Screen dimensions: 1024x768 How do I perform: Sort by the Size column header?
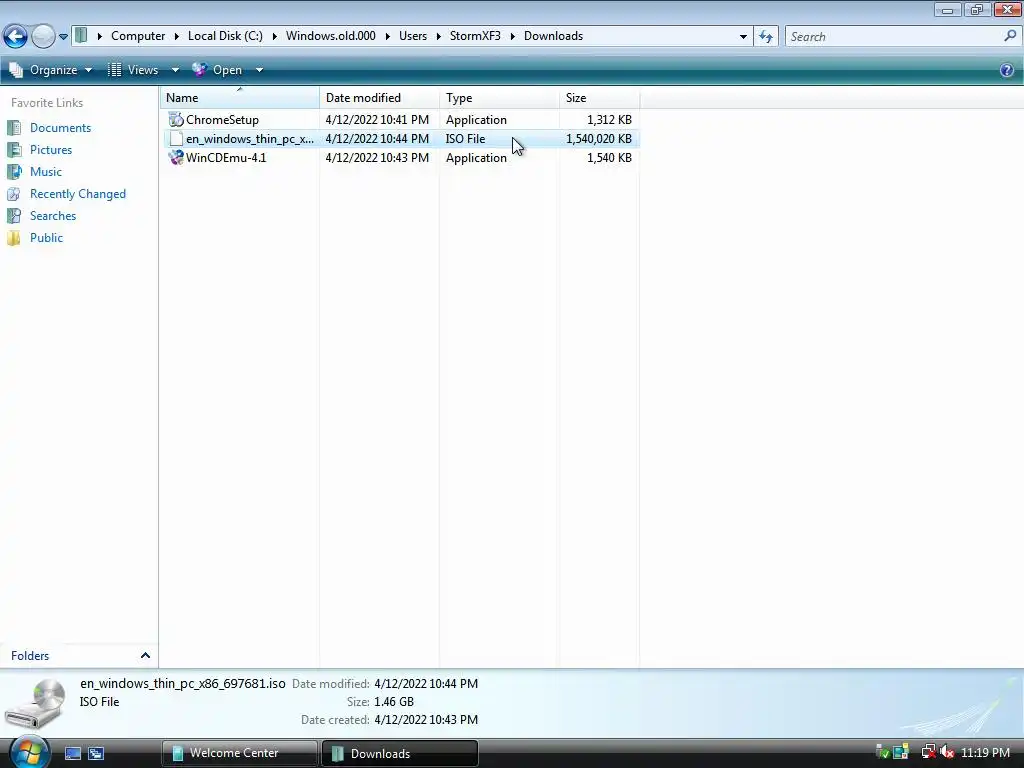(x=600, y=97)
